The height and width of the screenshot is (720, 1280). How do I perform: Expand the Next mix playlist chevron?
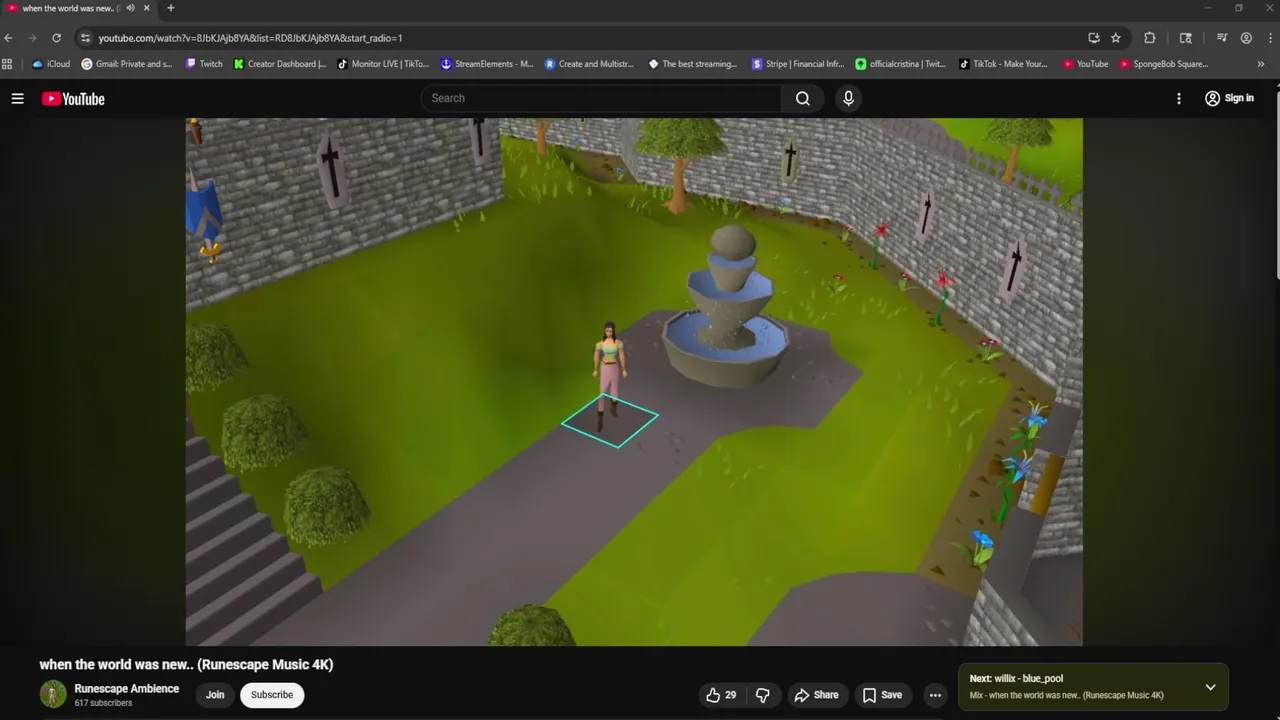click(x=1210, y=687)
